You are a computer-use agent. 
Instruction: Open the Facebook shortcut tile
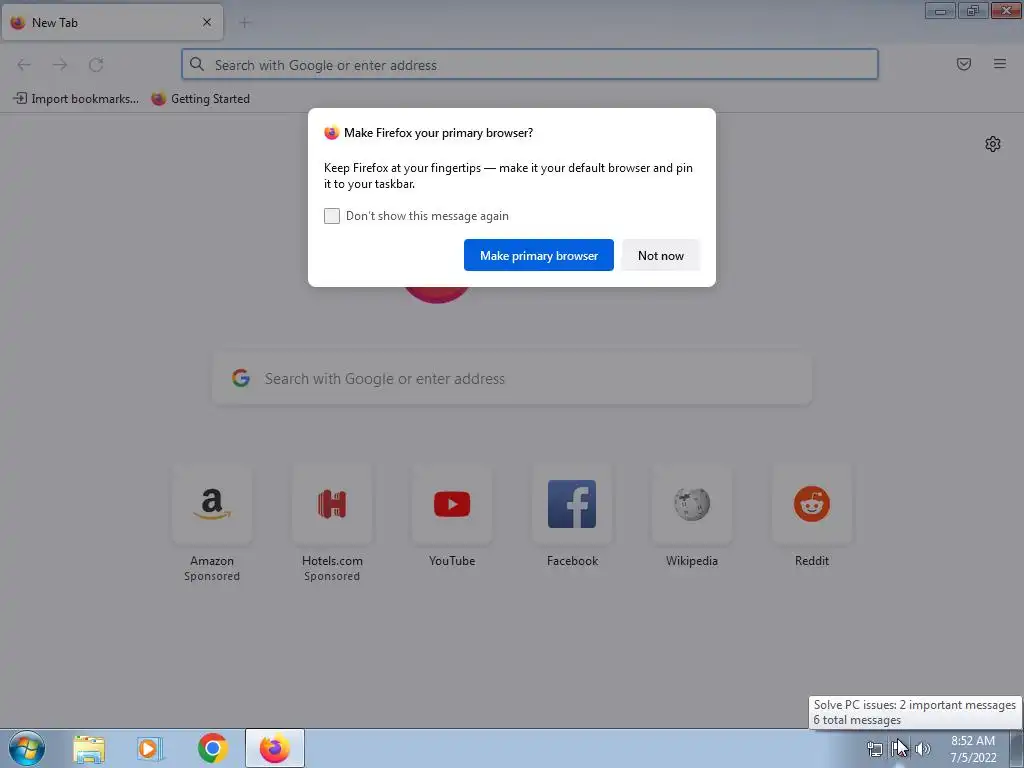coord(572,504)
